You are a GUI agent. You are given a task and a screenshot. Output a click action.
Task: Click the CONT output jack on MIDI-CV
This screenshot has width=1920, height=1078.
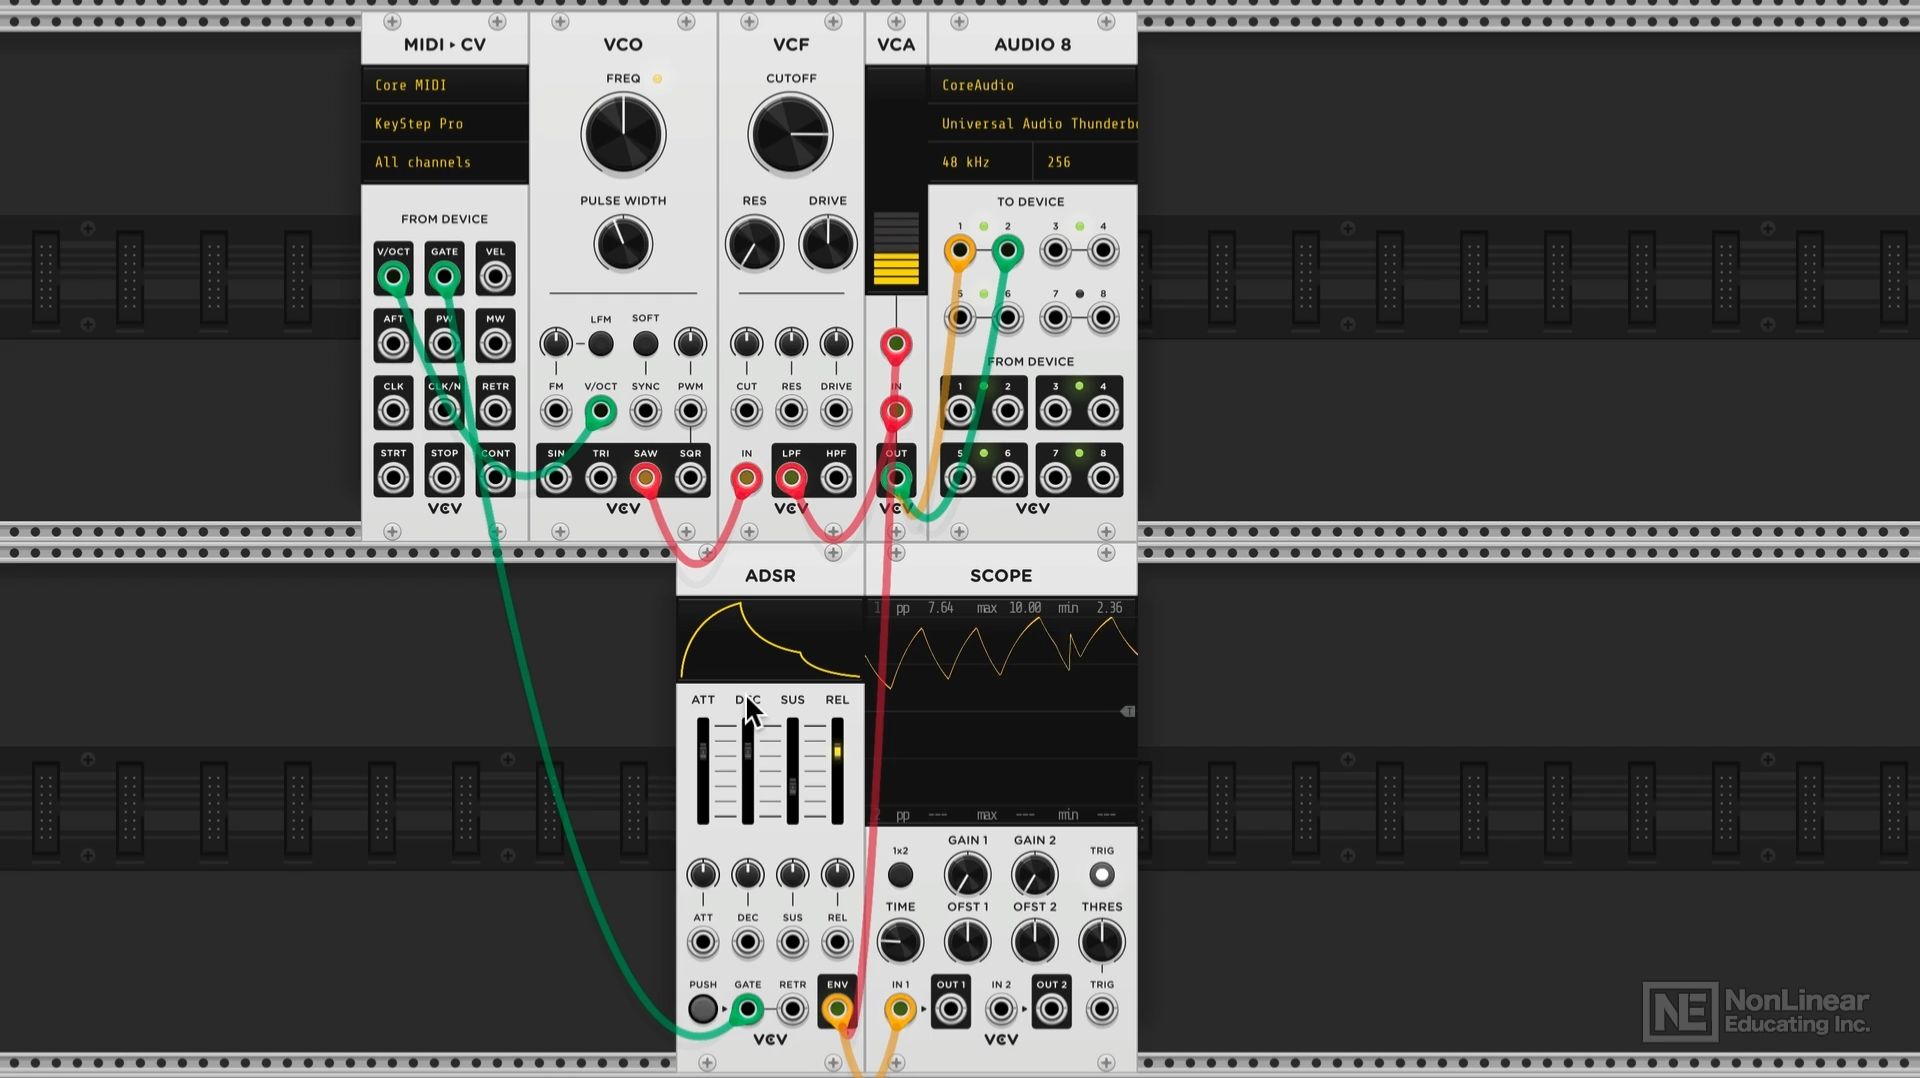pyautogui.click(x=495, y=478)
